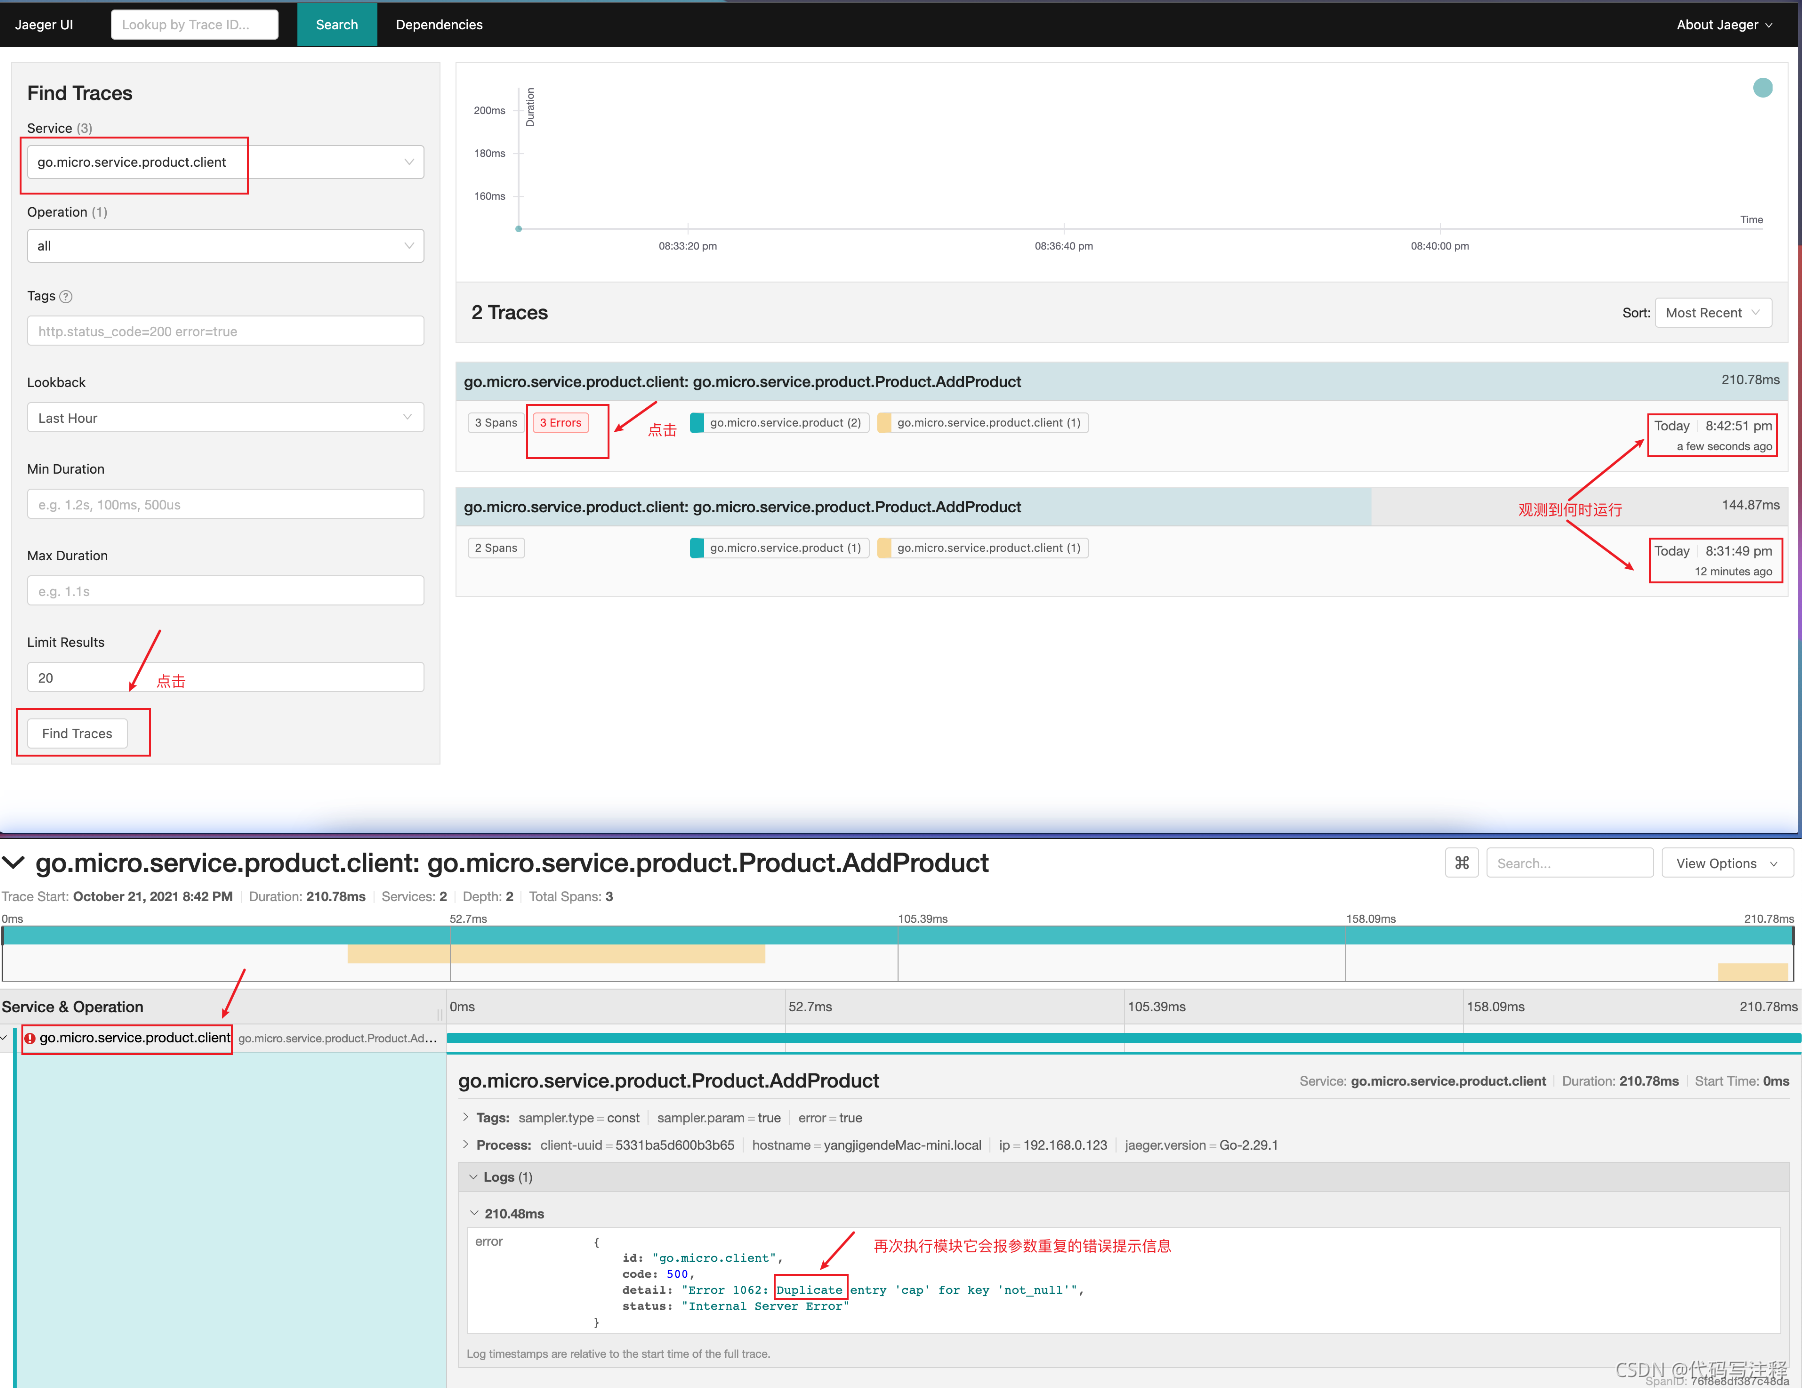1802x1388 pixels.
Task: Click the Lookup by Trace ID field
Action: tap(194, 25)
